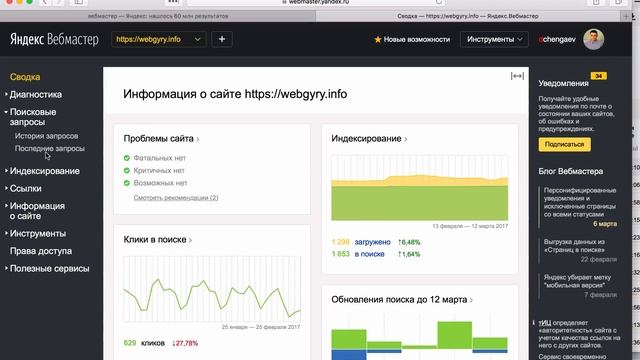The width and height of the screenshot is (640, 360).
Task: Open Смотреть рекомендации (2) link
Action: coord(176,198)
